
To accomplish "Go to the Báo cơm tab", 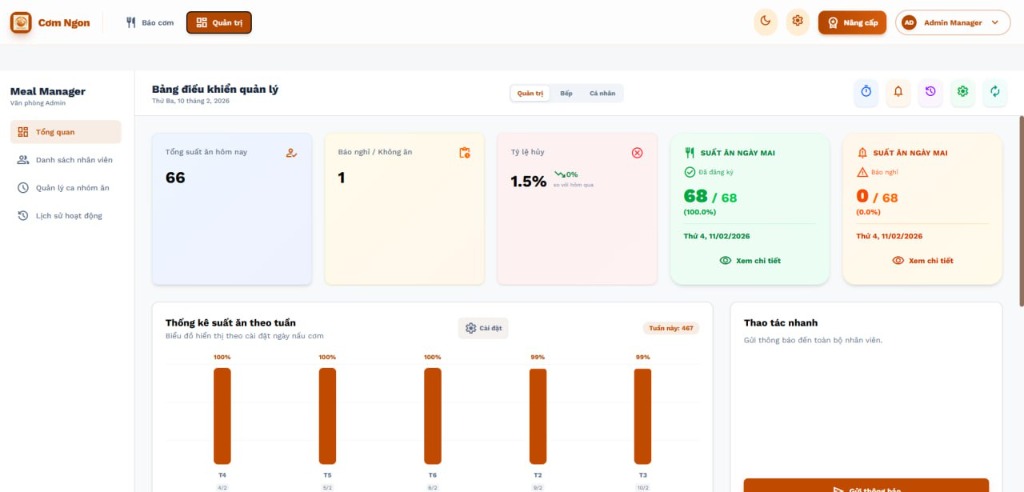I will (x=150, y=22).
